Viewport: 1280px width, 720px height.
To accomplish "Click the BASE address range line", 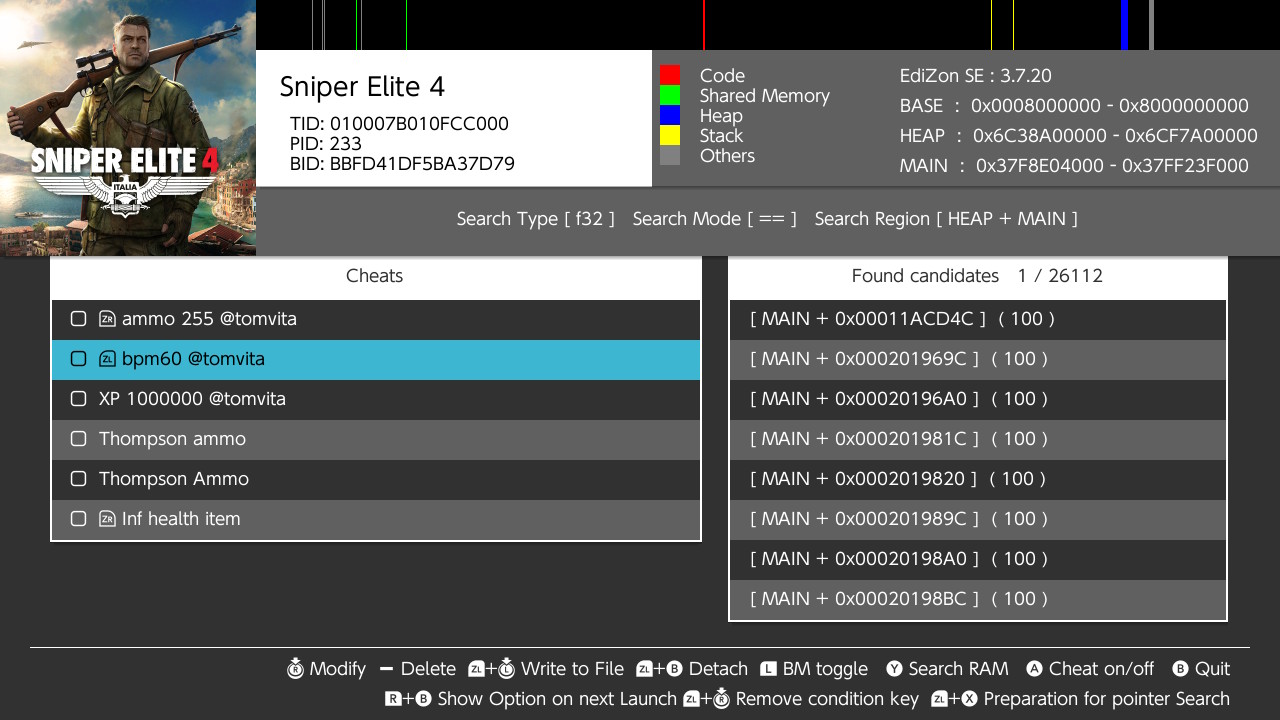I will coord(1074,106).
